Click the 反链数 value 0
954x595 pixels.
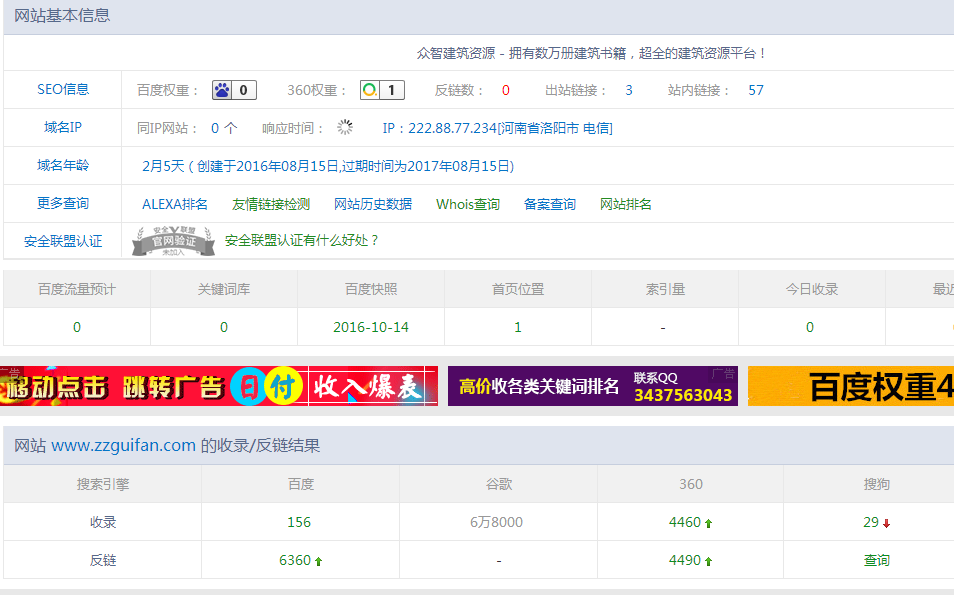506,90
